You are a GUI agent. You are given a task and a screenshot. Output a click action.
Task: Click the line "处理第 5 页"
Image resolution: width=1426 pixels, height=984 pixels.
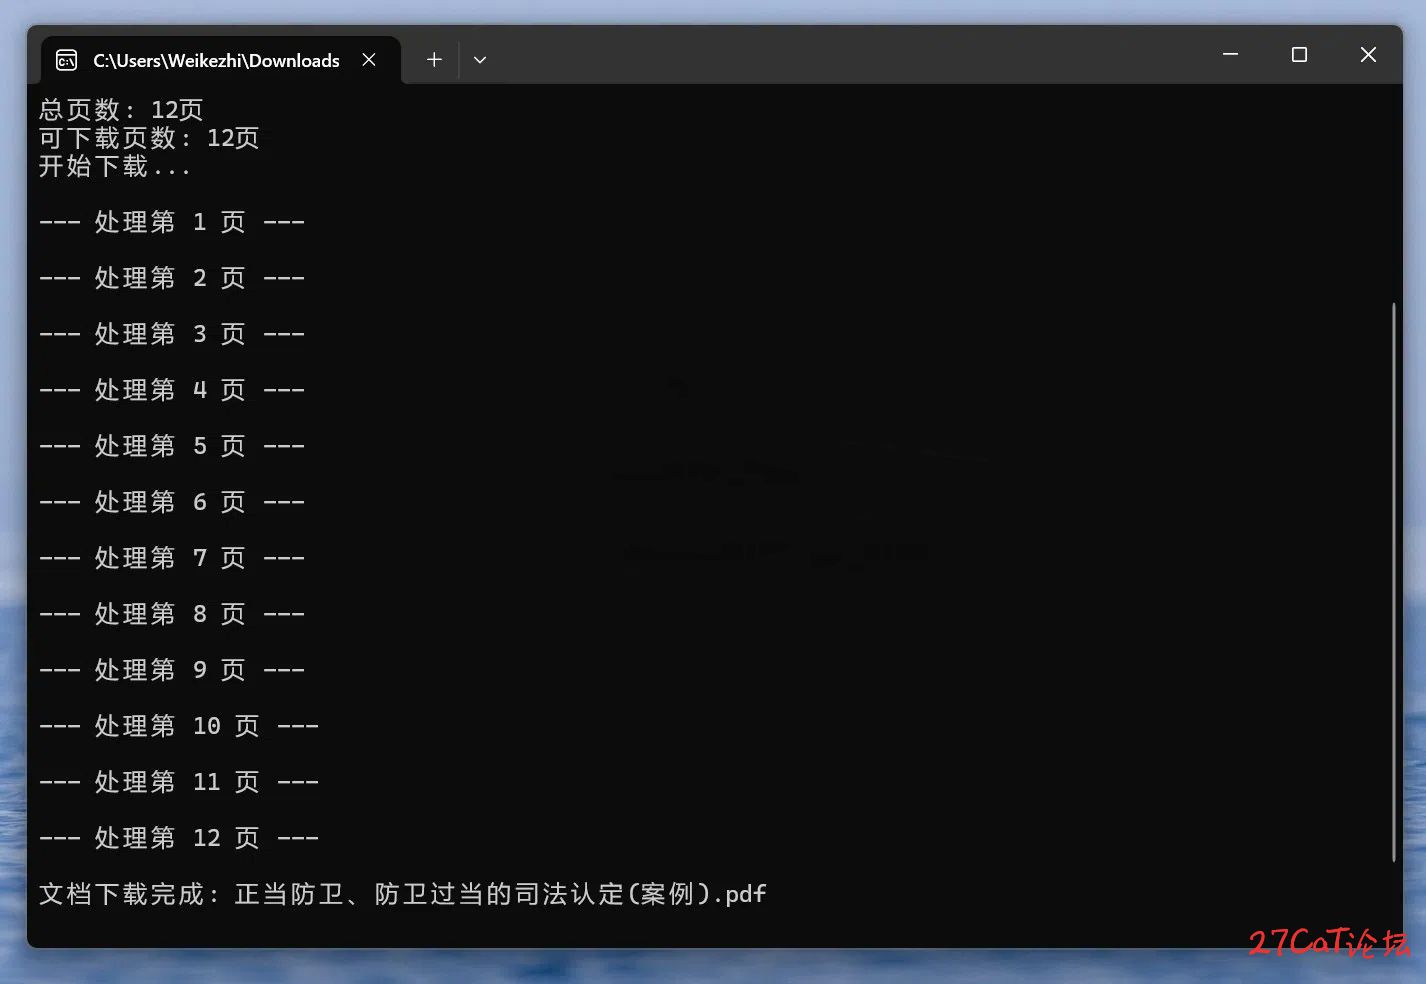point(172,446)
